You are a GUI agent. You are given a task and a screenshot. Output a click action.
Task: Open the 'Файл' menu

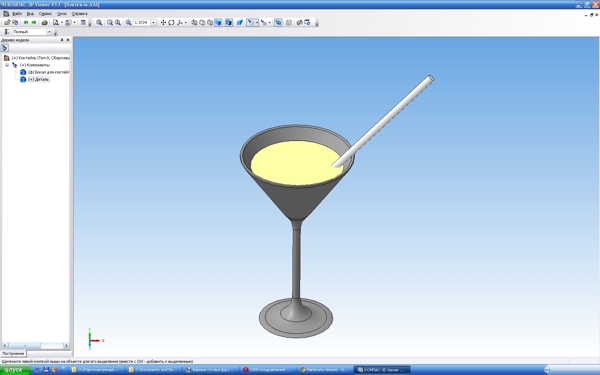[17, 14]
